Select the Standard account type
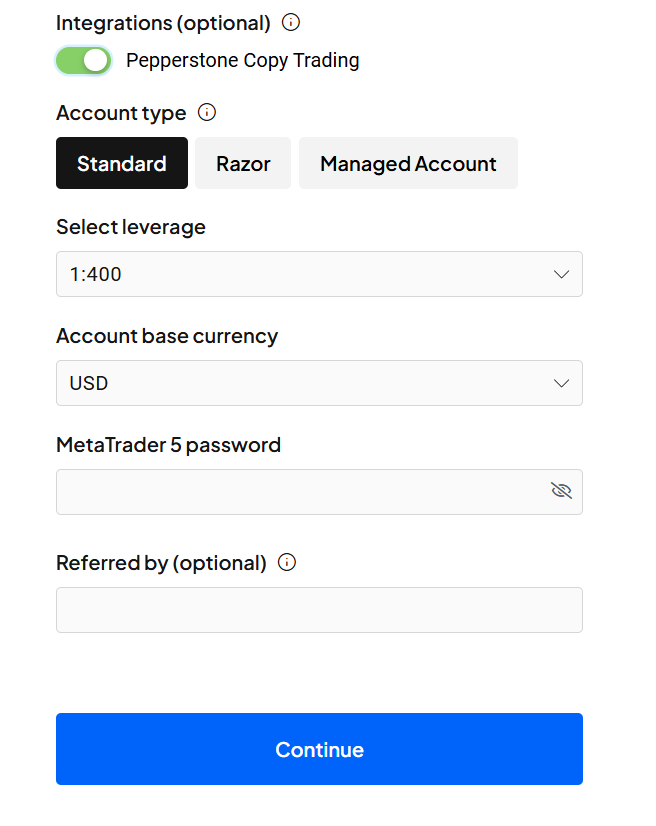The image size is (656, 826). click(122, 163)
